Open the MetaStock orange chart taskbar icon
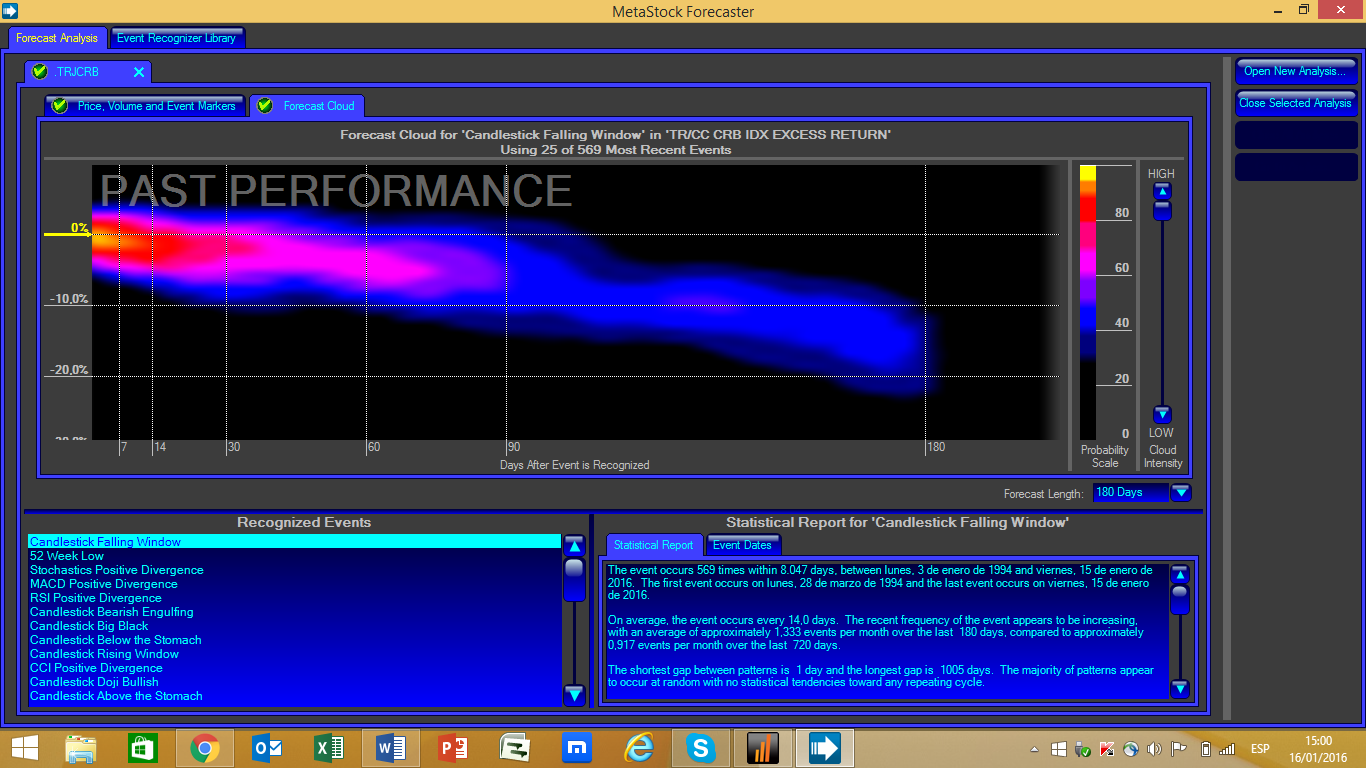 pos(763,748)
